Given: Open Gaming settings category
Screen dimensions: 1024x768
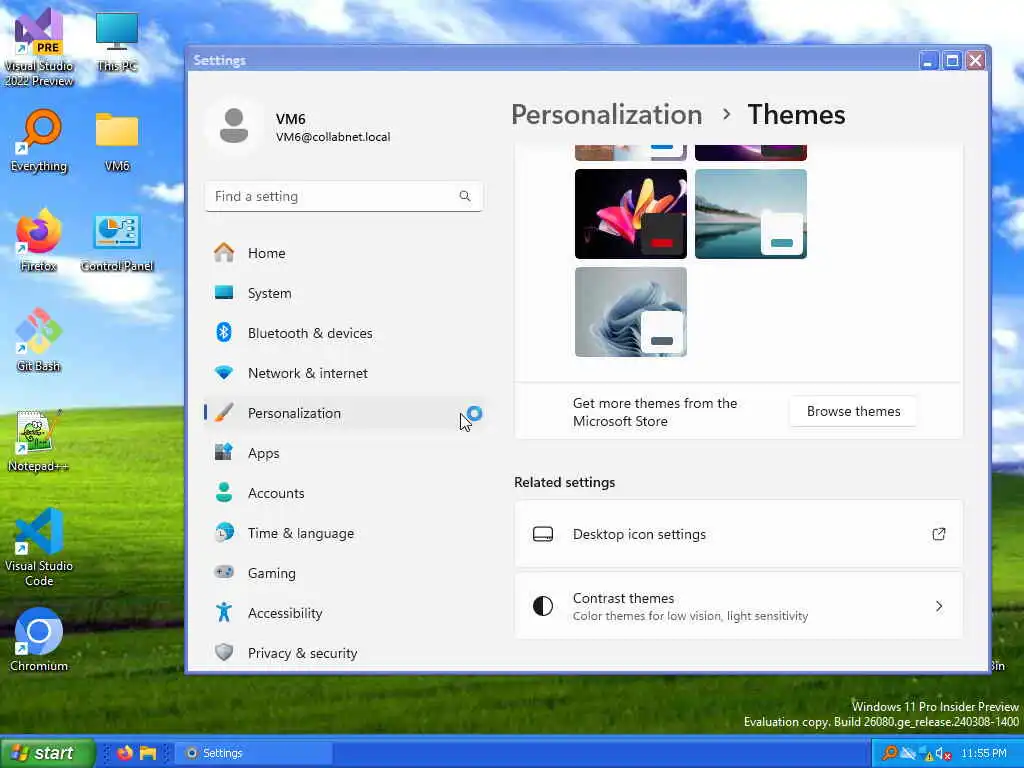Looking at the screenshot, I should [344, 573].
